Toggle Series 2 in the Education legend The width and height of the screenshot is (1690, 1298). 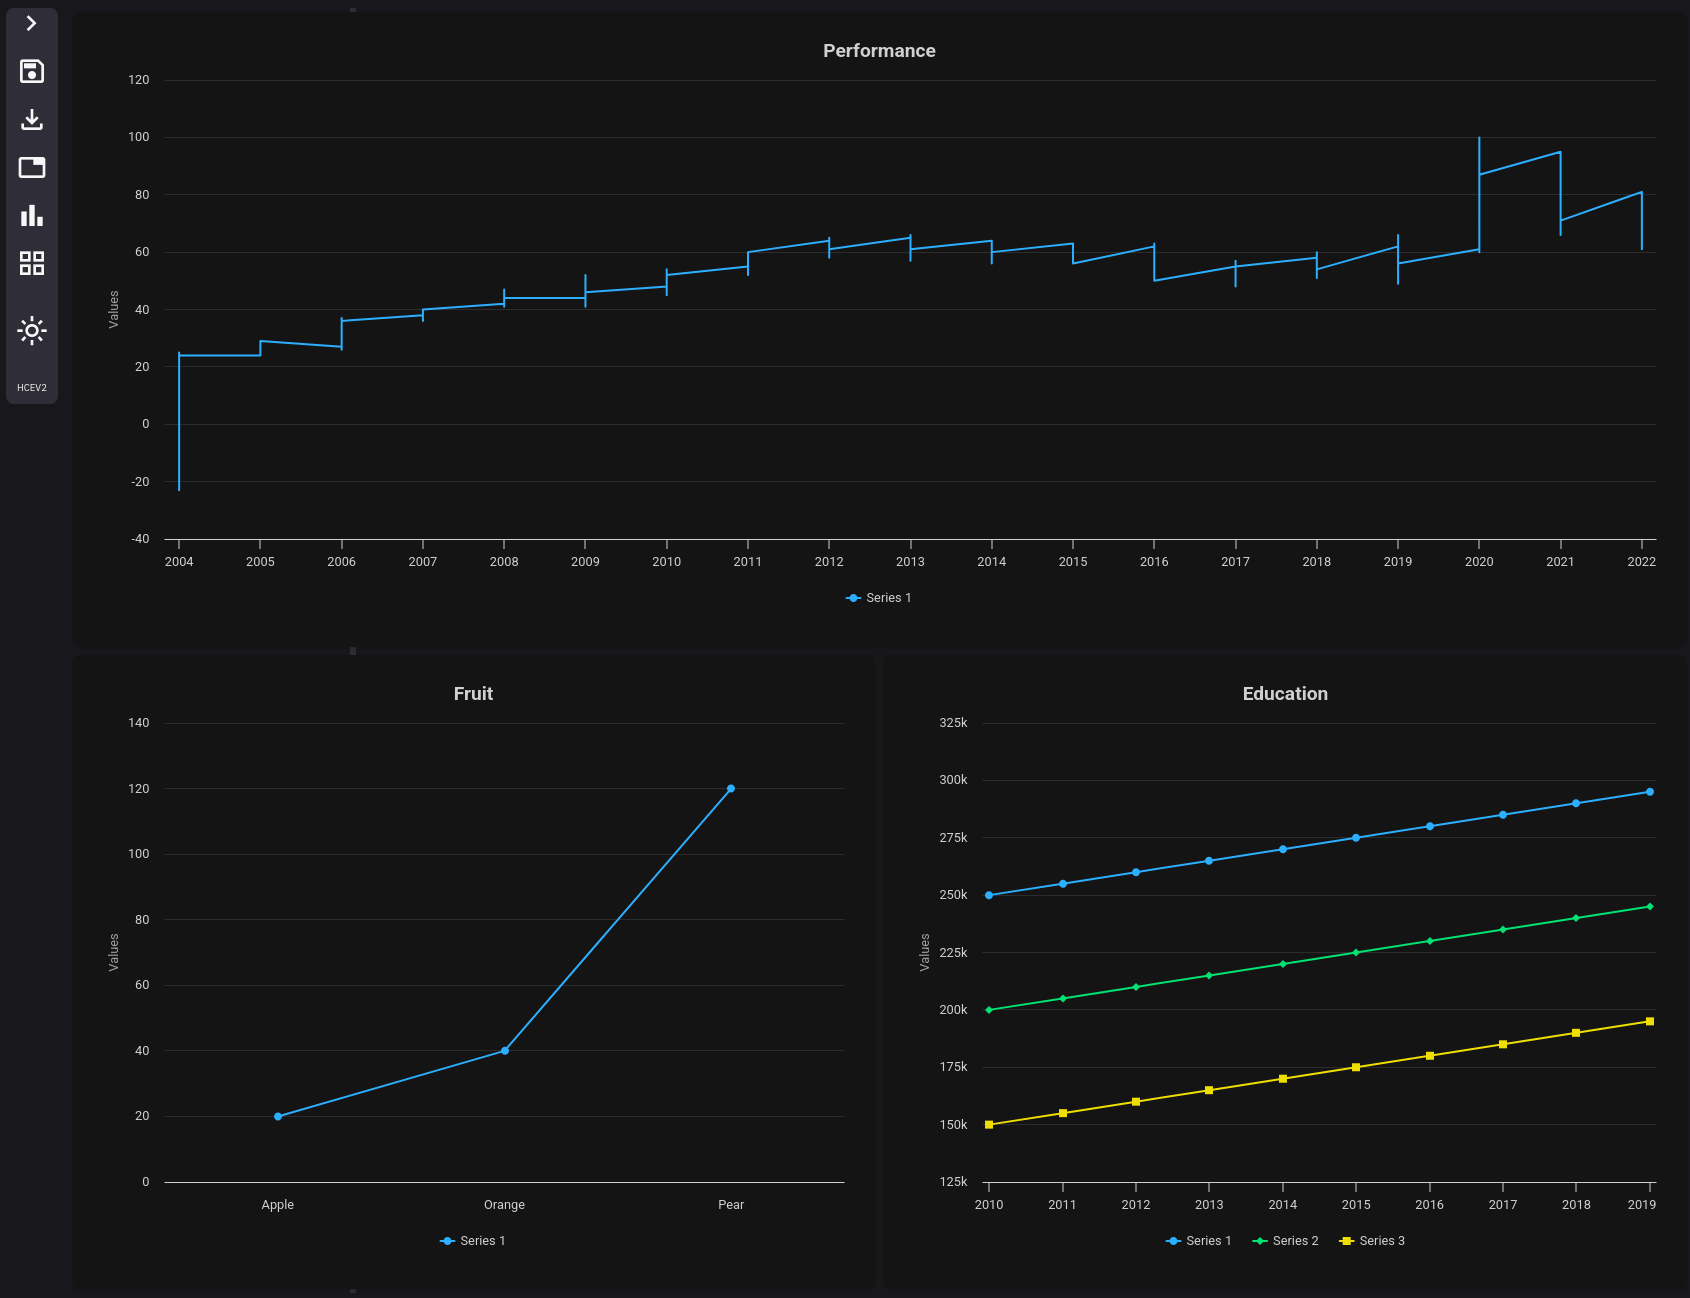click(x=1262, y=1240)
